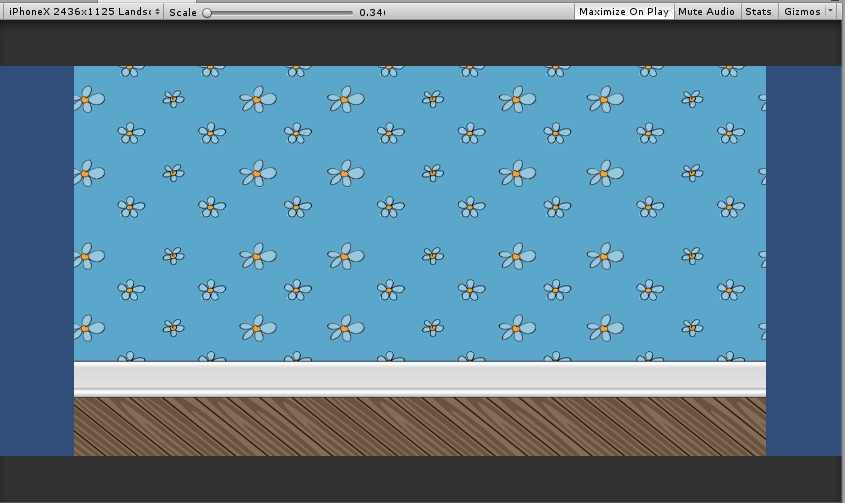This screenshot has width=845, height=503.
Task: Click the right end of the Scale slider track
Action: tap(350, 13)
